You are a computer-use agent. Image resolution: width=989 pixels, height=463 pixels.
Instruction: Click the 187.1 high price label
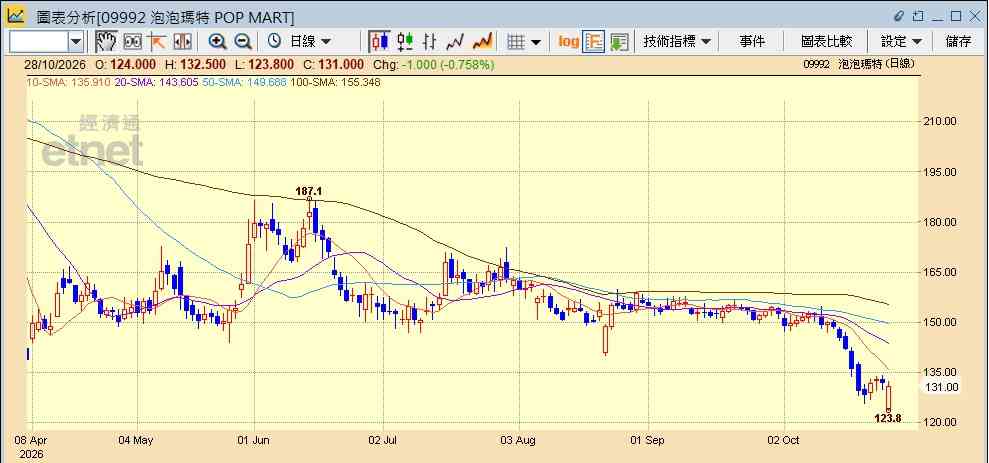(308, 191)
